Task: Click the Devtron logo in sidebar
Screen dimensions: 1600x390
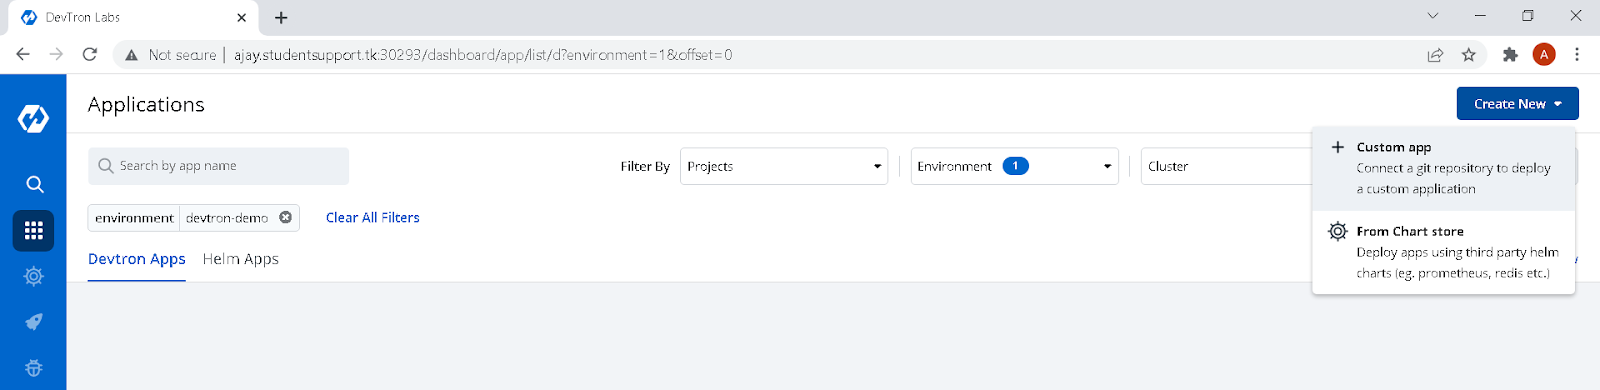Action: click(33, 119)
